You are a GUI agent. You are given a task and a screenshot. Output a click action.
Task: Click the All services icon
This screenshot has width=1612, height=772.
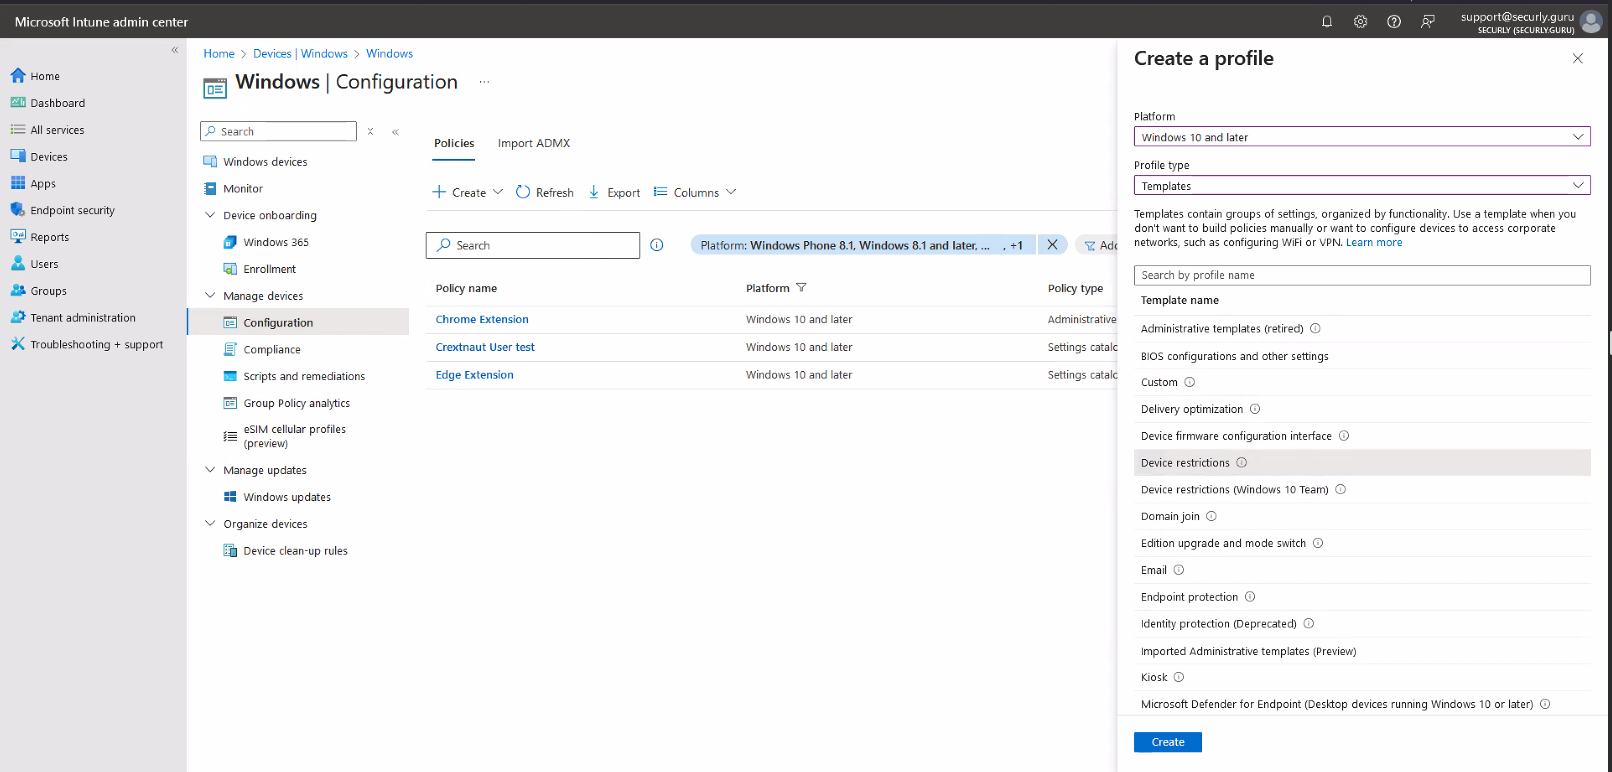tap(18, 130)
